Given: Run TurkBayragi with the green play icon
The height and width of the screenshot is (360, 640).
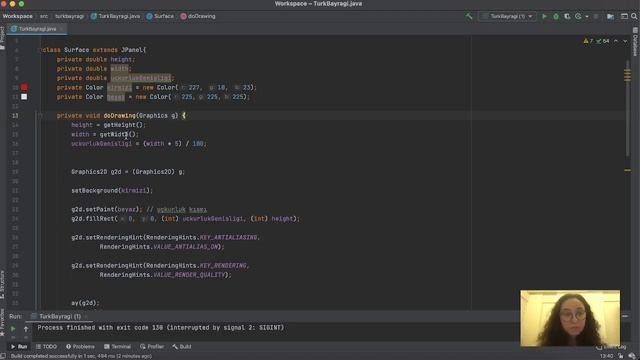Looking at the screenshot, I should point(544,16).
